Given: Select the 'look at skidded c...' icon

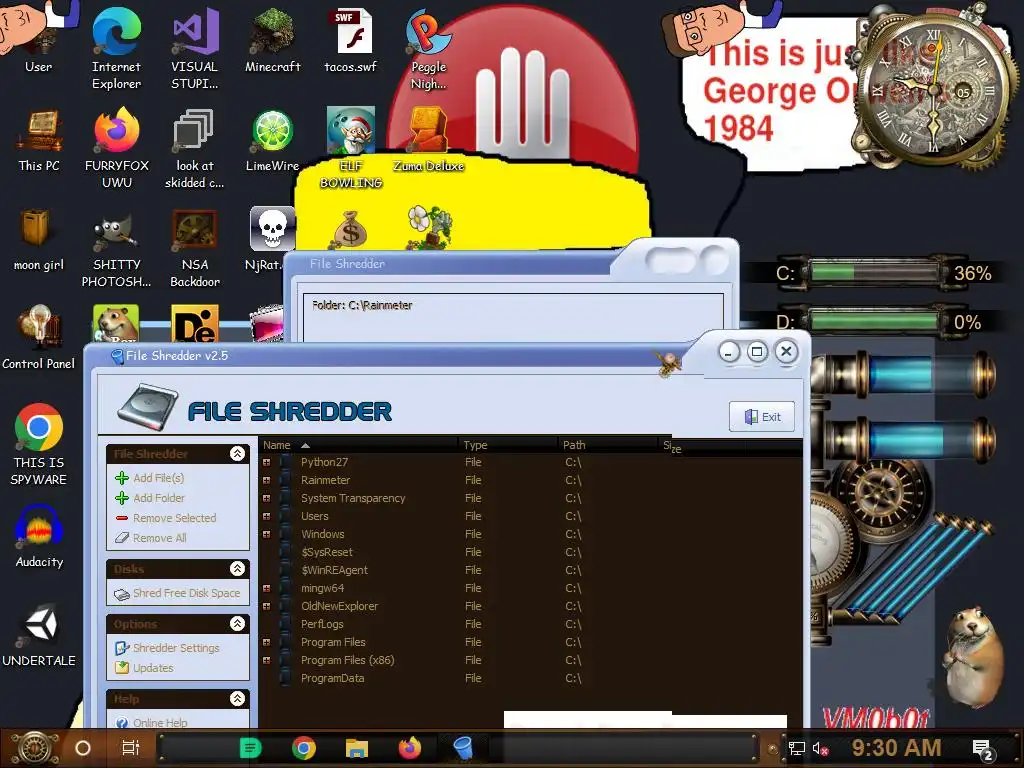Looking at the screenshot, I should [195, 148].
